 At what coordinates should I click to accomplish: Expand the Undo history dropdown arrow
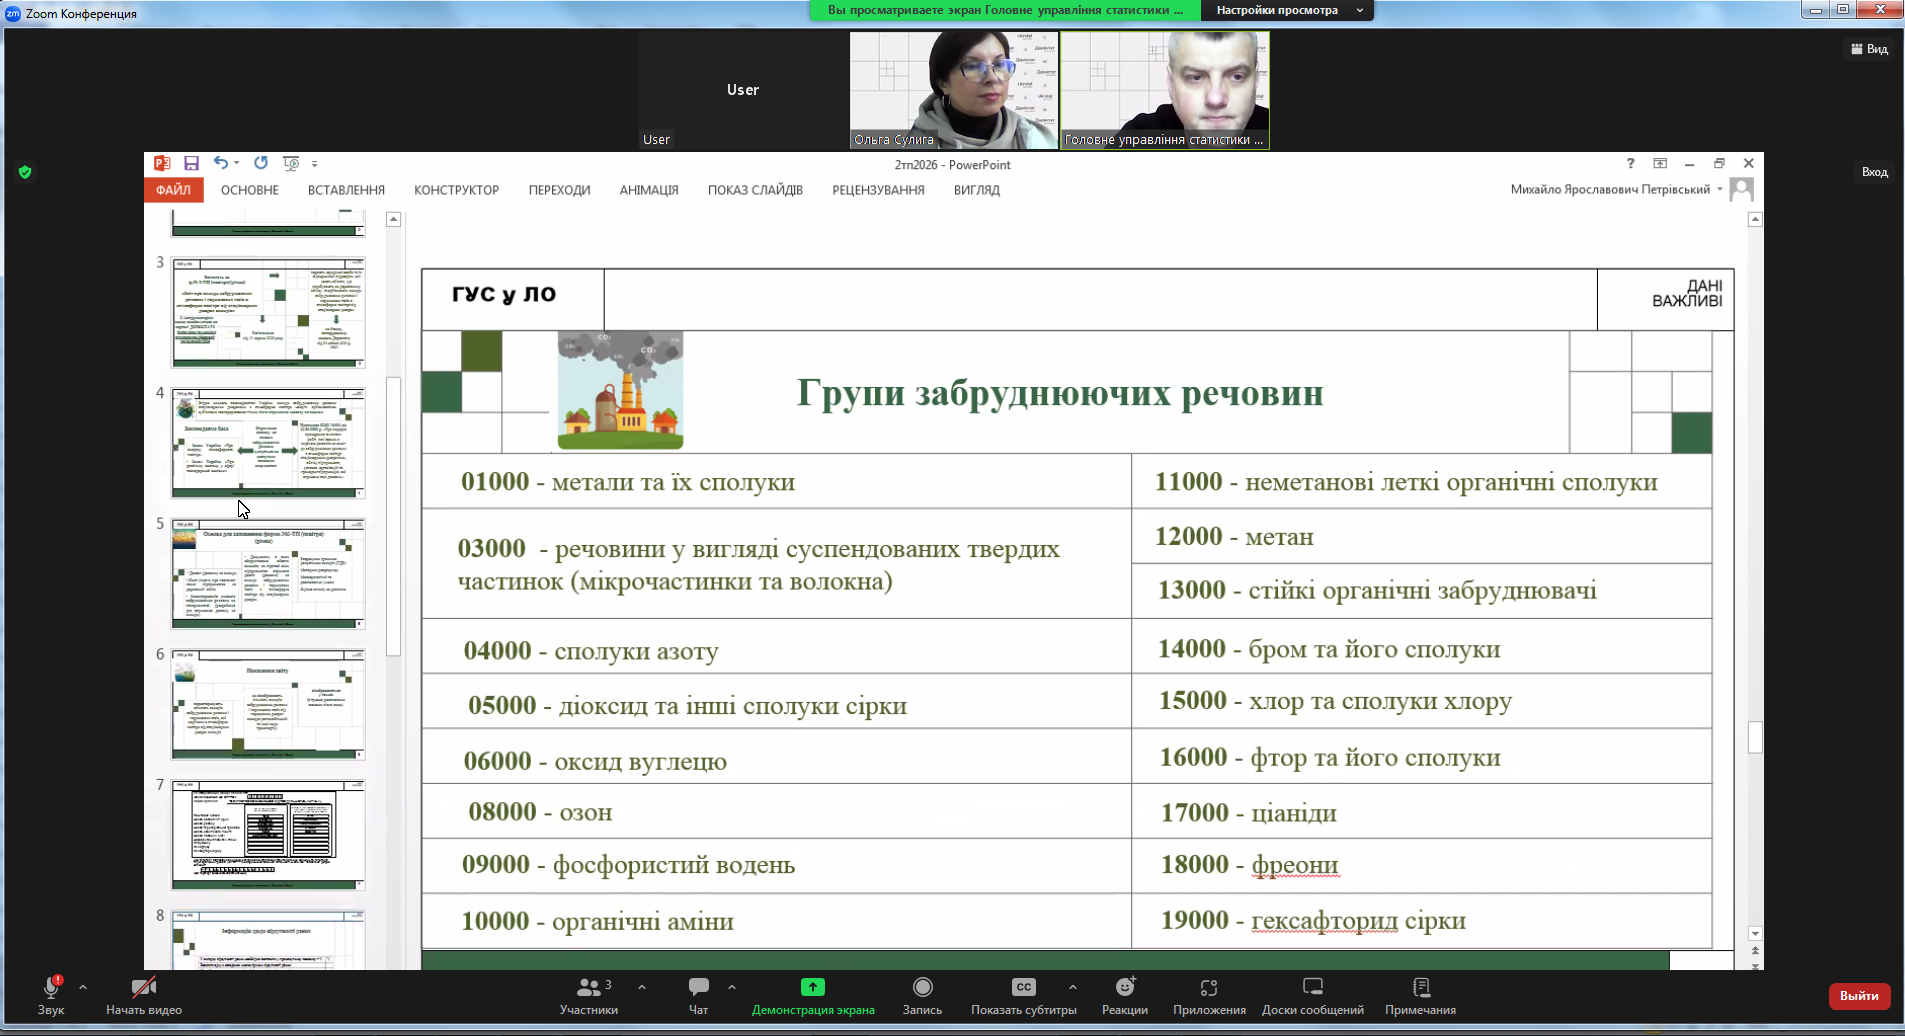tap(237, 162)
